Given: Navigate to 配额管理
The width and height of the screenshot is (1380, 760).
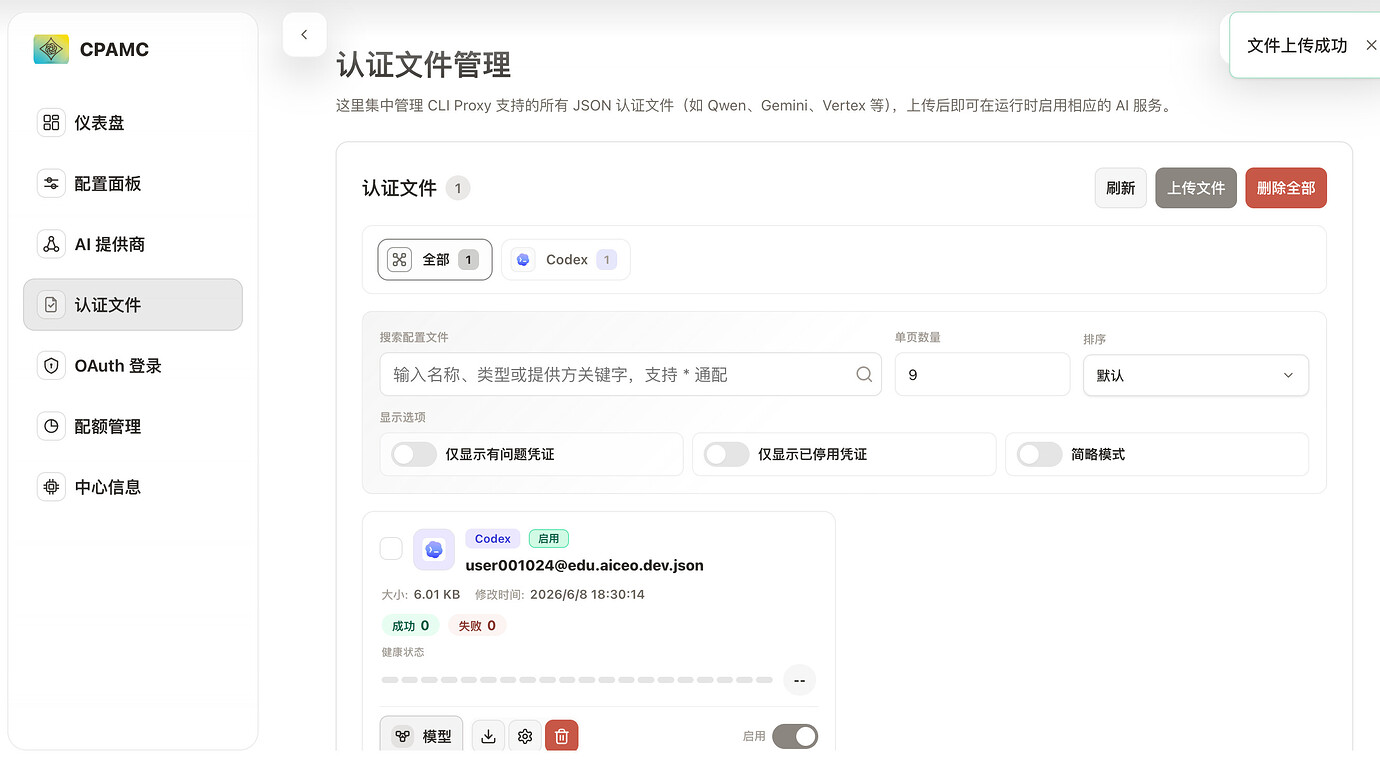Looking at the screenshot, I should coord(132,426).
